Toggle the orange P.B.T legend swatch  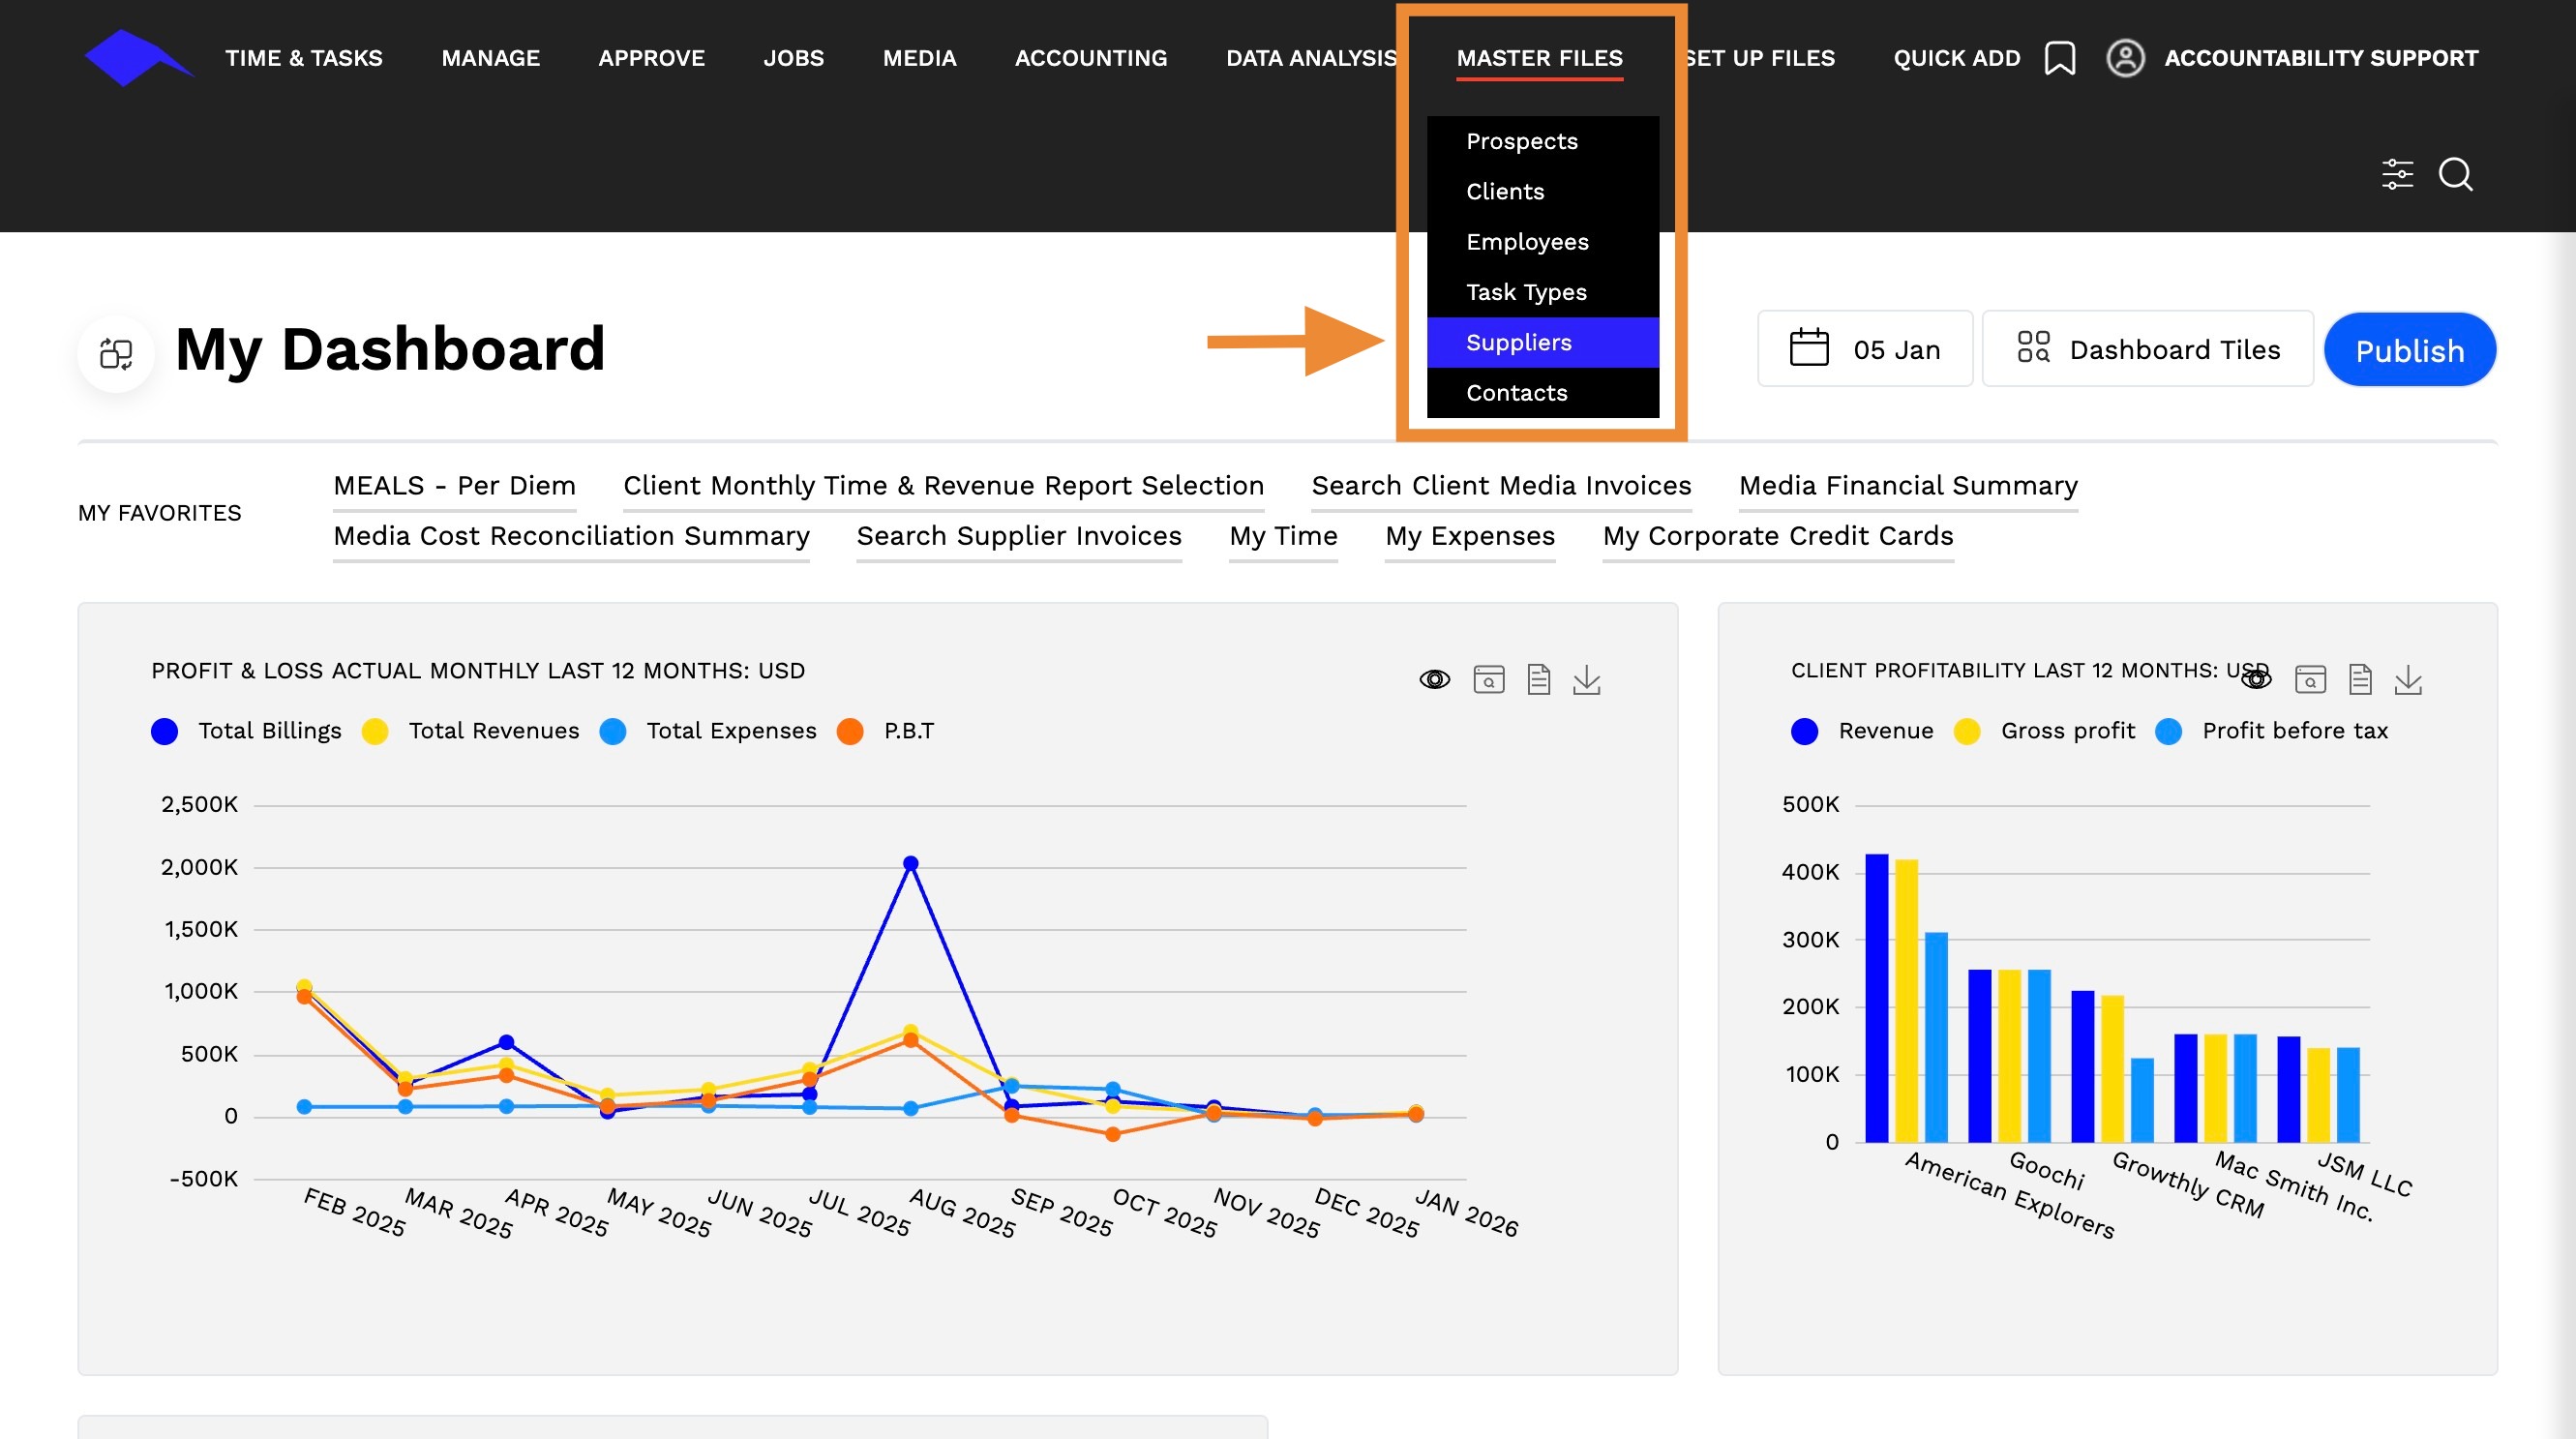(850, 731)
